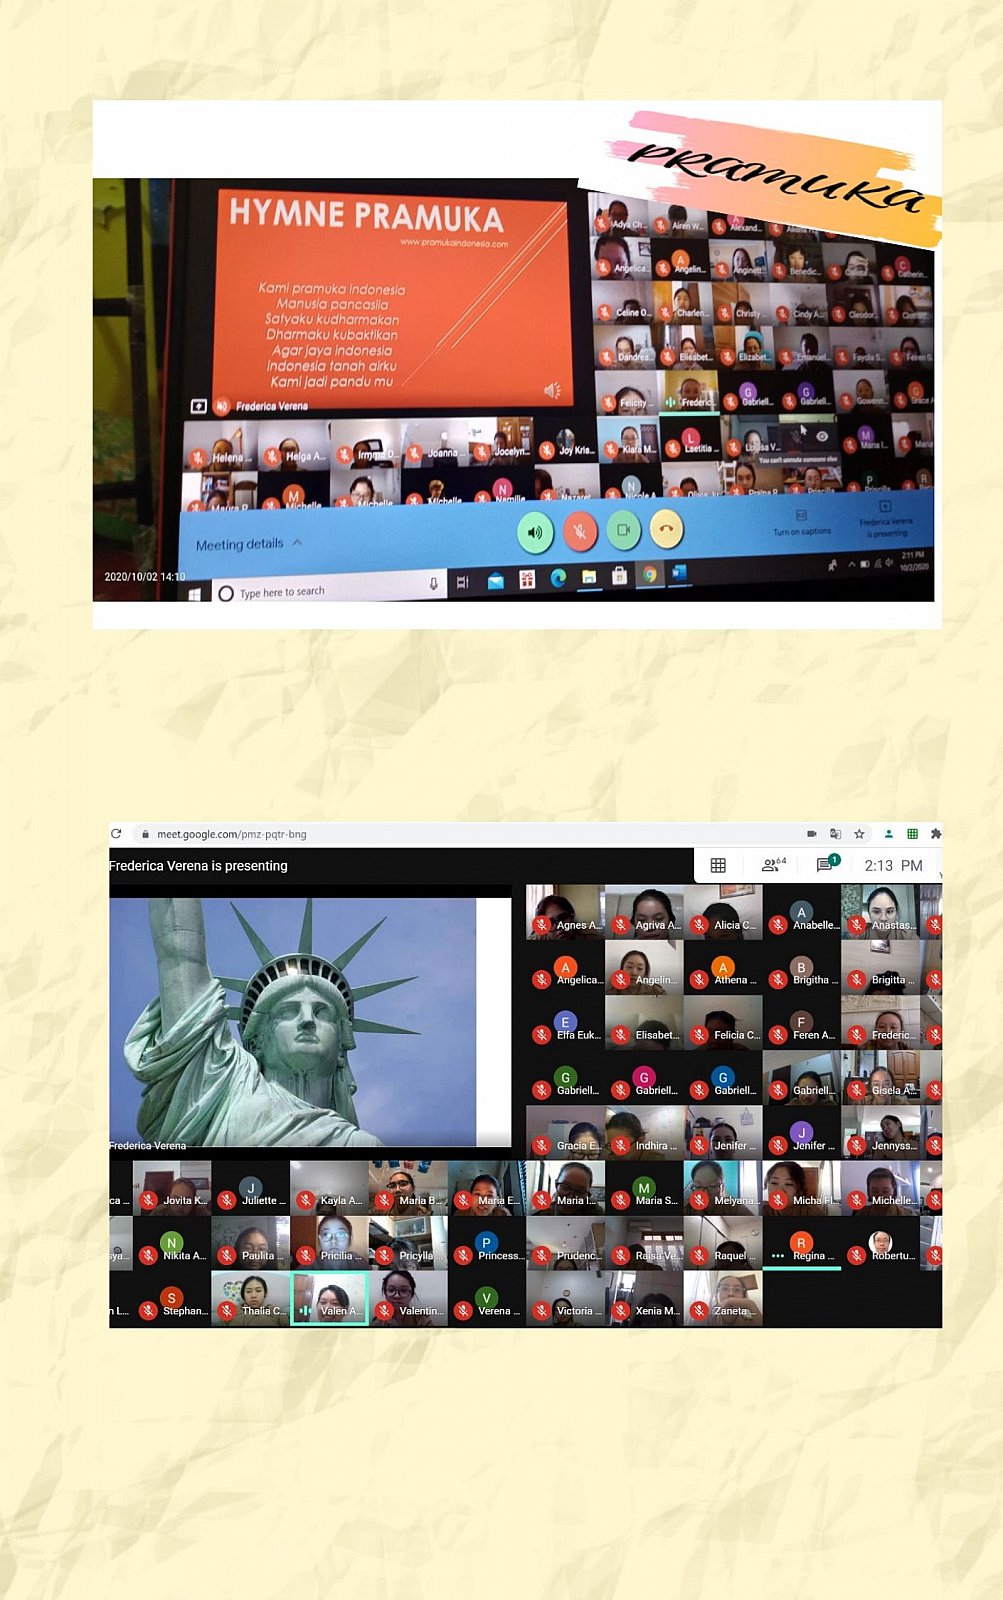Viewport: 1003px width, 1600px height.
Task: Unmute the red microphone button in the photographed call
Action: tap(580, 531)
